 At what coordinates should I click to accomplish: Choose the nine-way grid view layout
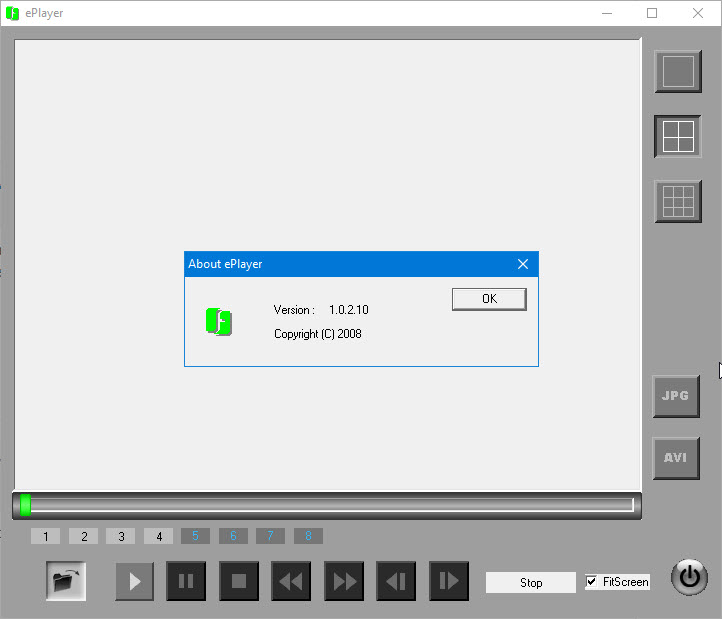click(x=678, y=201)
